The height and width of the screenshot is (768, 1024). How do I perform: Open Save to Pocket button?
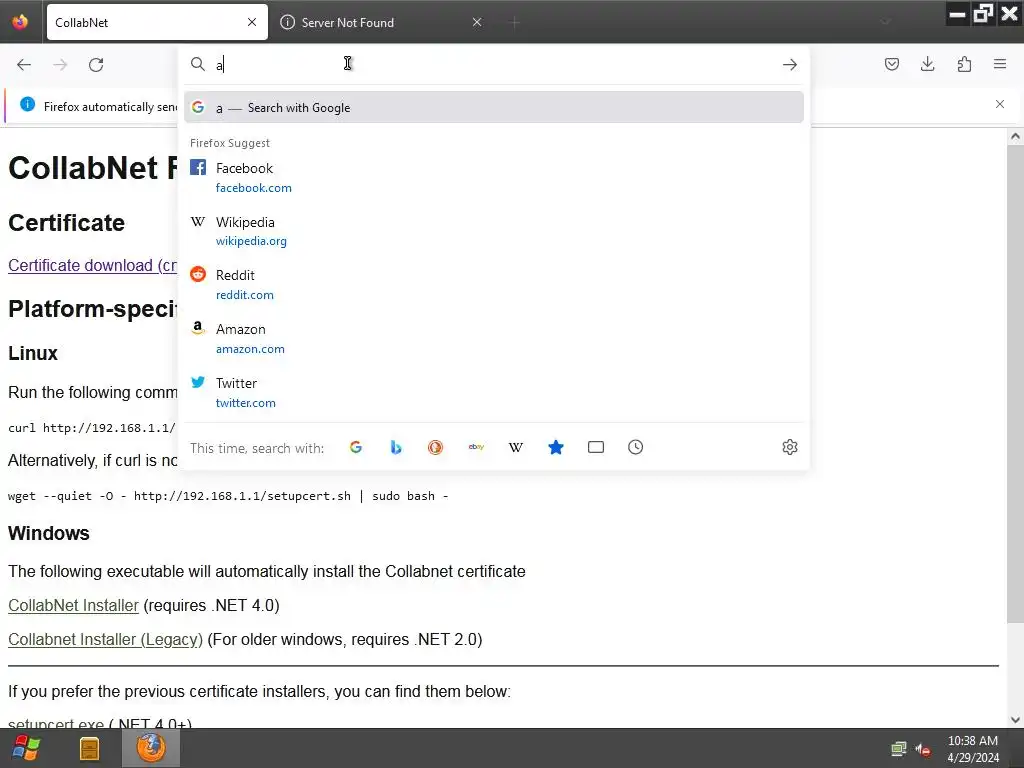coord(891,64)
